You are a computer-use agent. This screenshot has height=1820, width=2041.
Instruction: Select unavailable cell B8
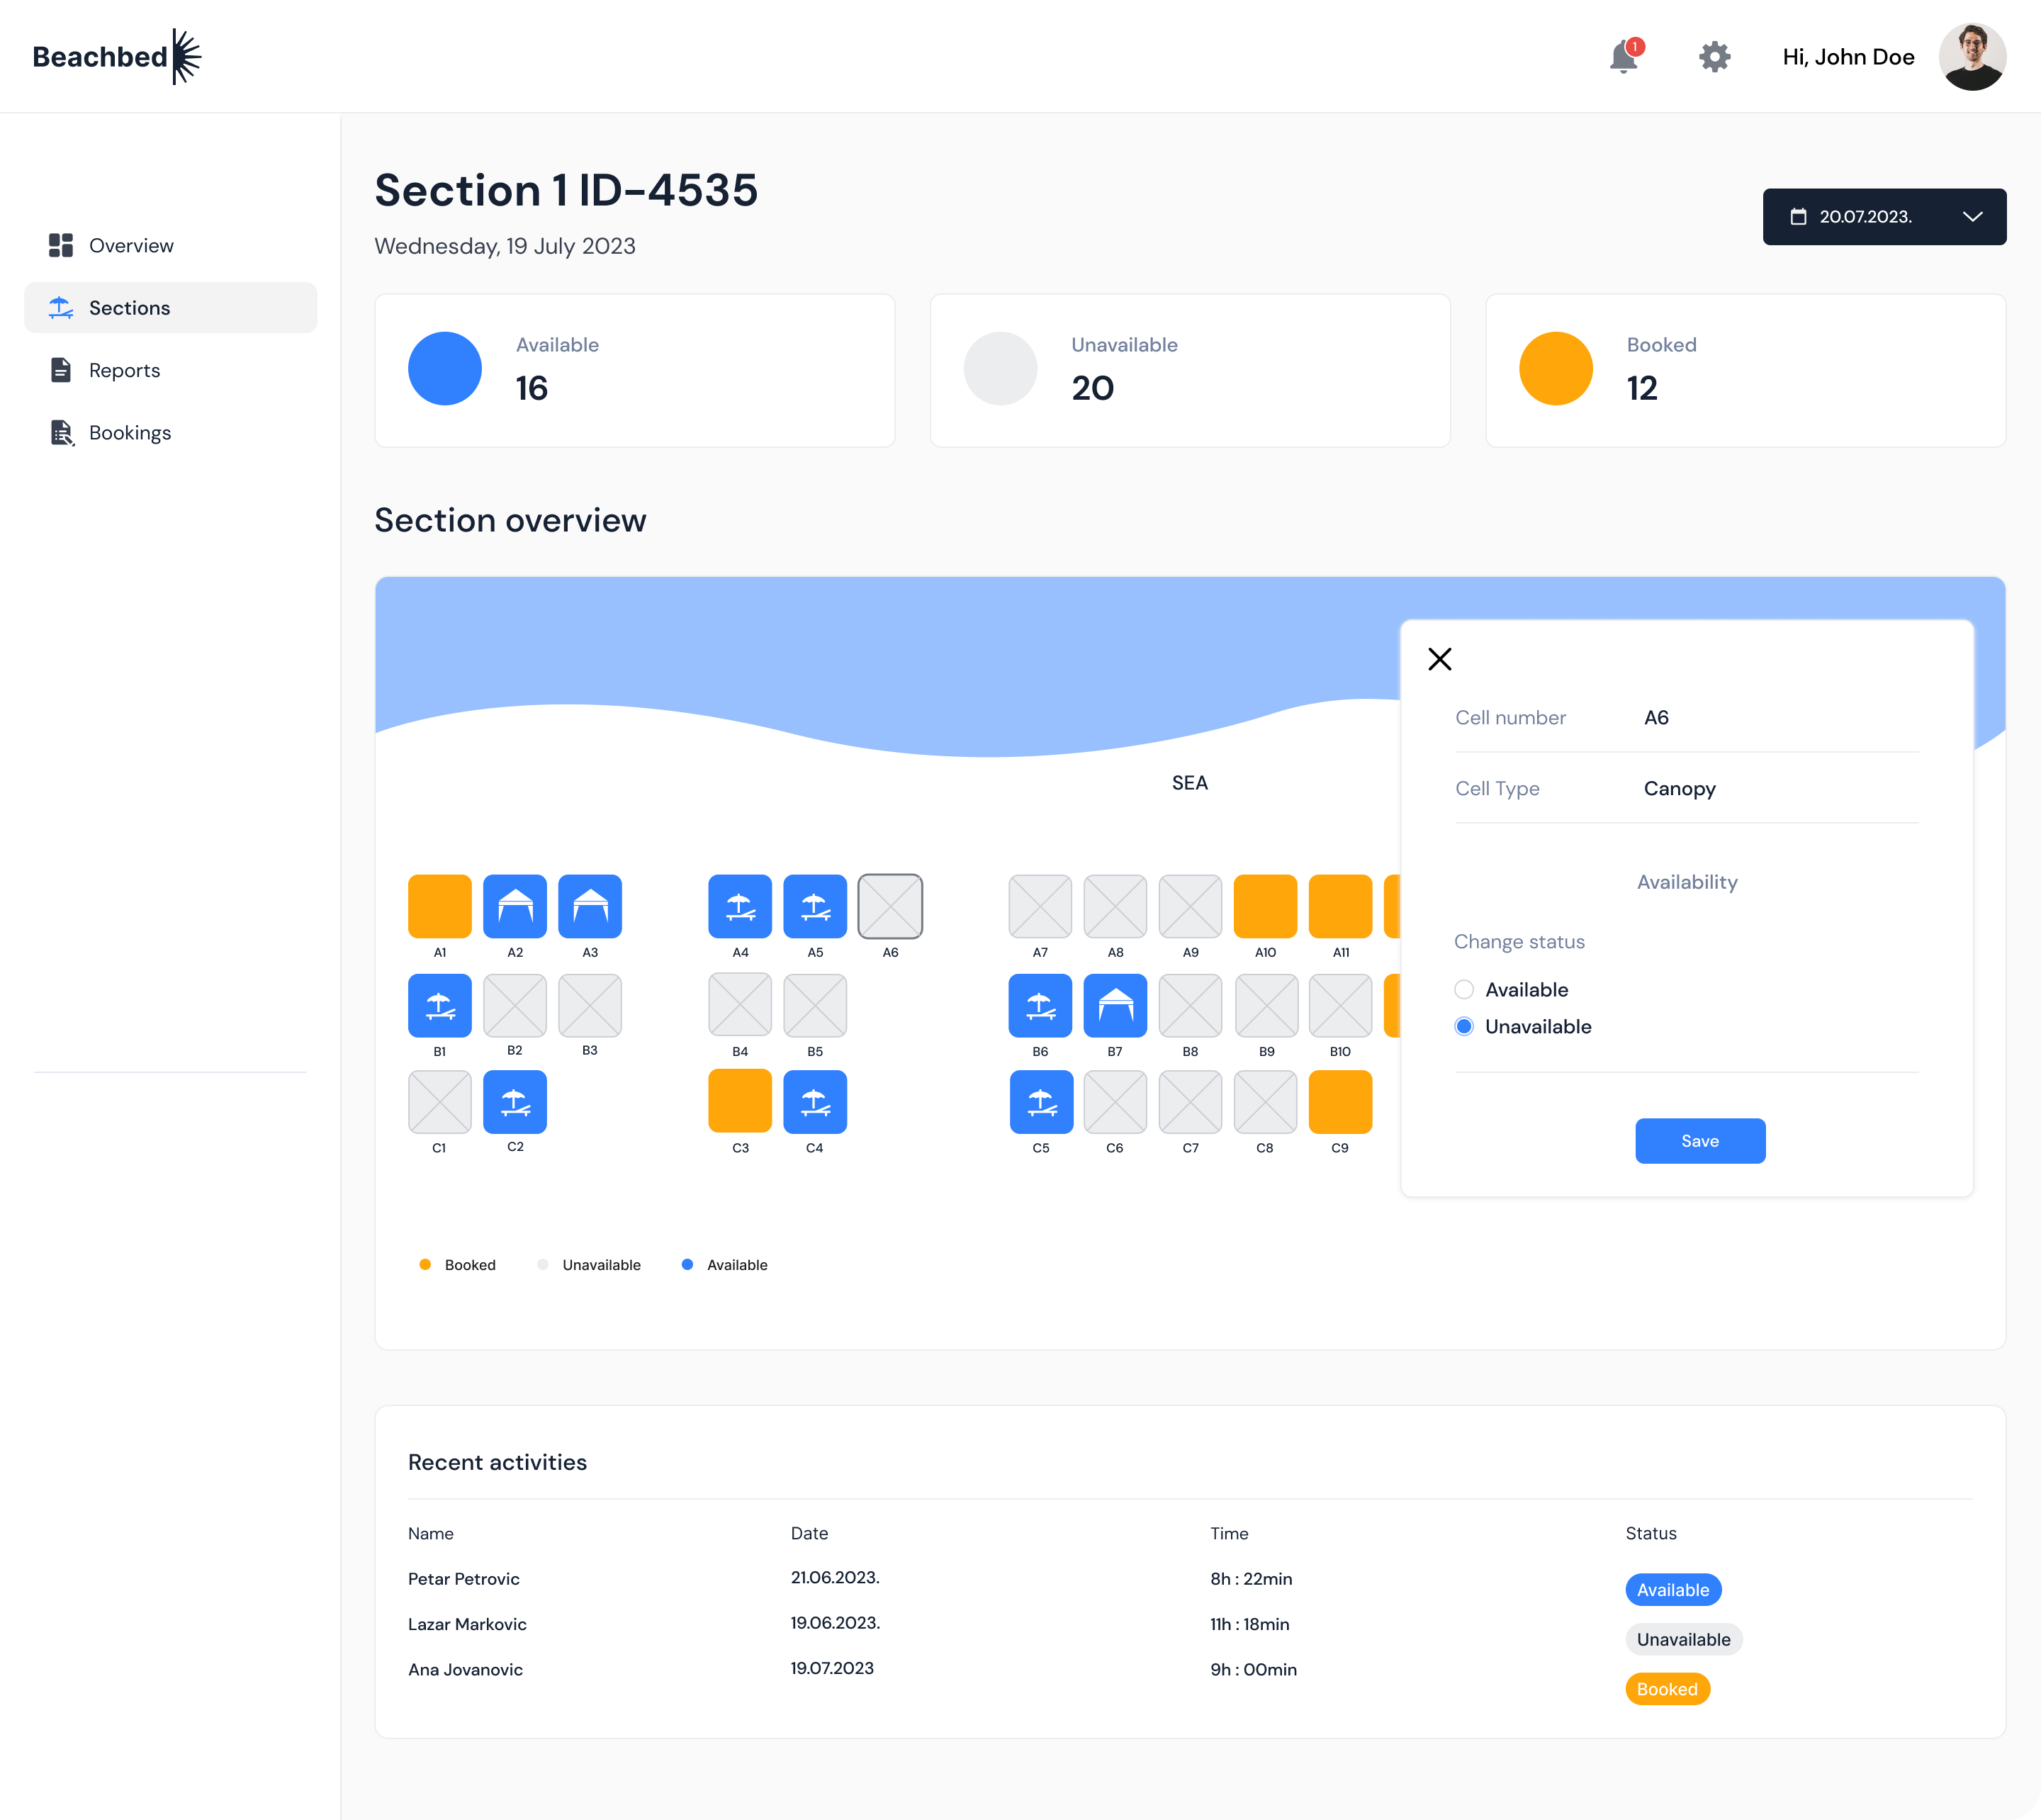tap(1190, 1005)
